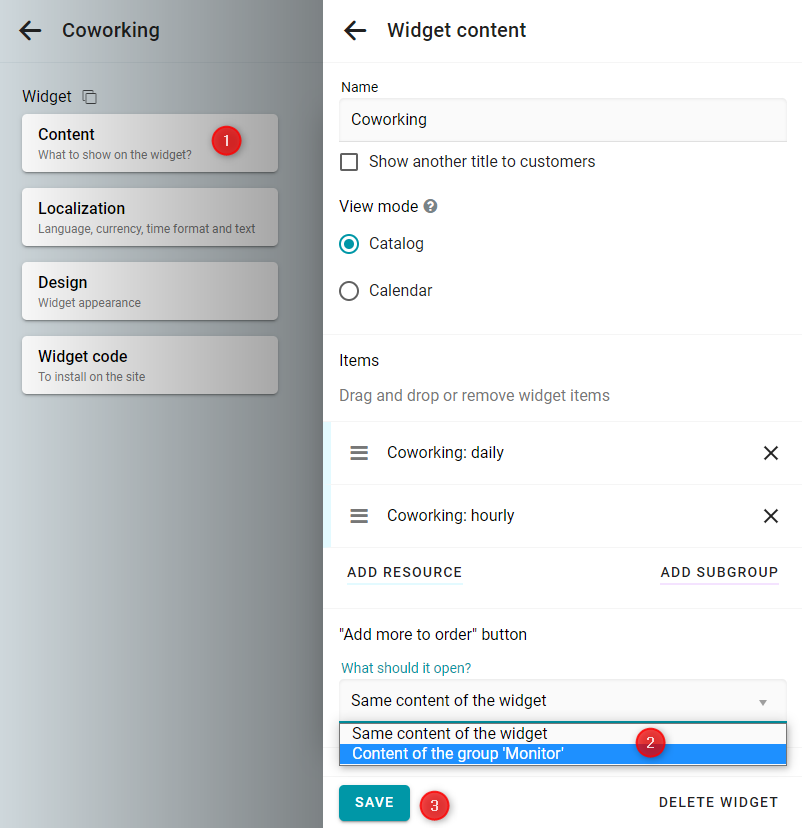
Task: Click the back arrow beside Widget content
Action: (355, 31)
